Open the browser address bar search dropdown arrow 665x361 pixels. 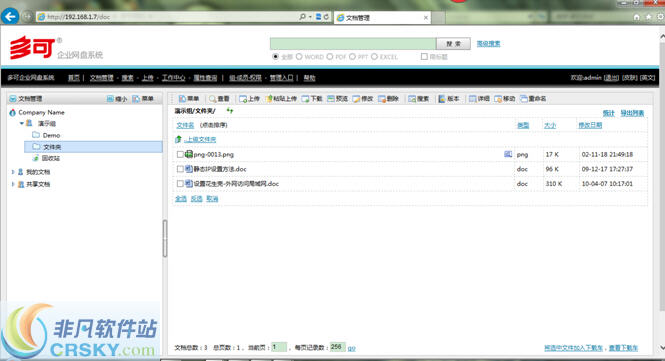click(x=310, y=17)
